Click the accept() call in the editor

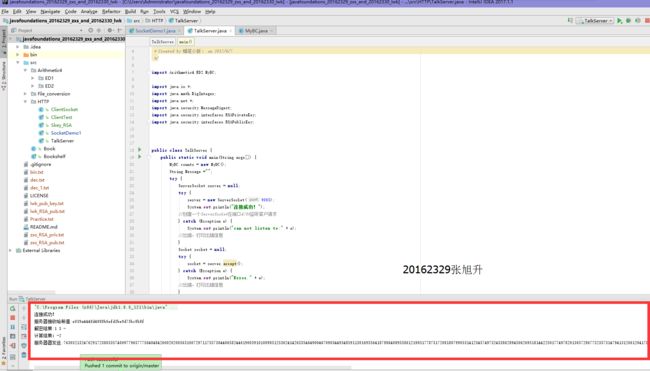point(230,263)
